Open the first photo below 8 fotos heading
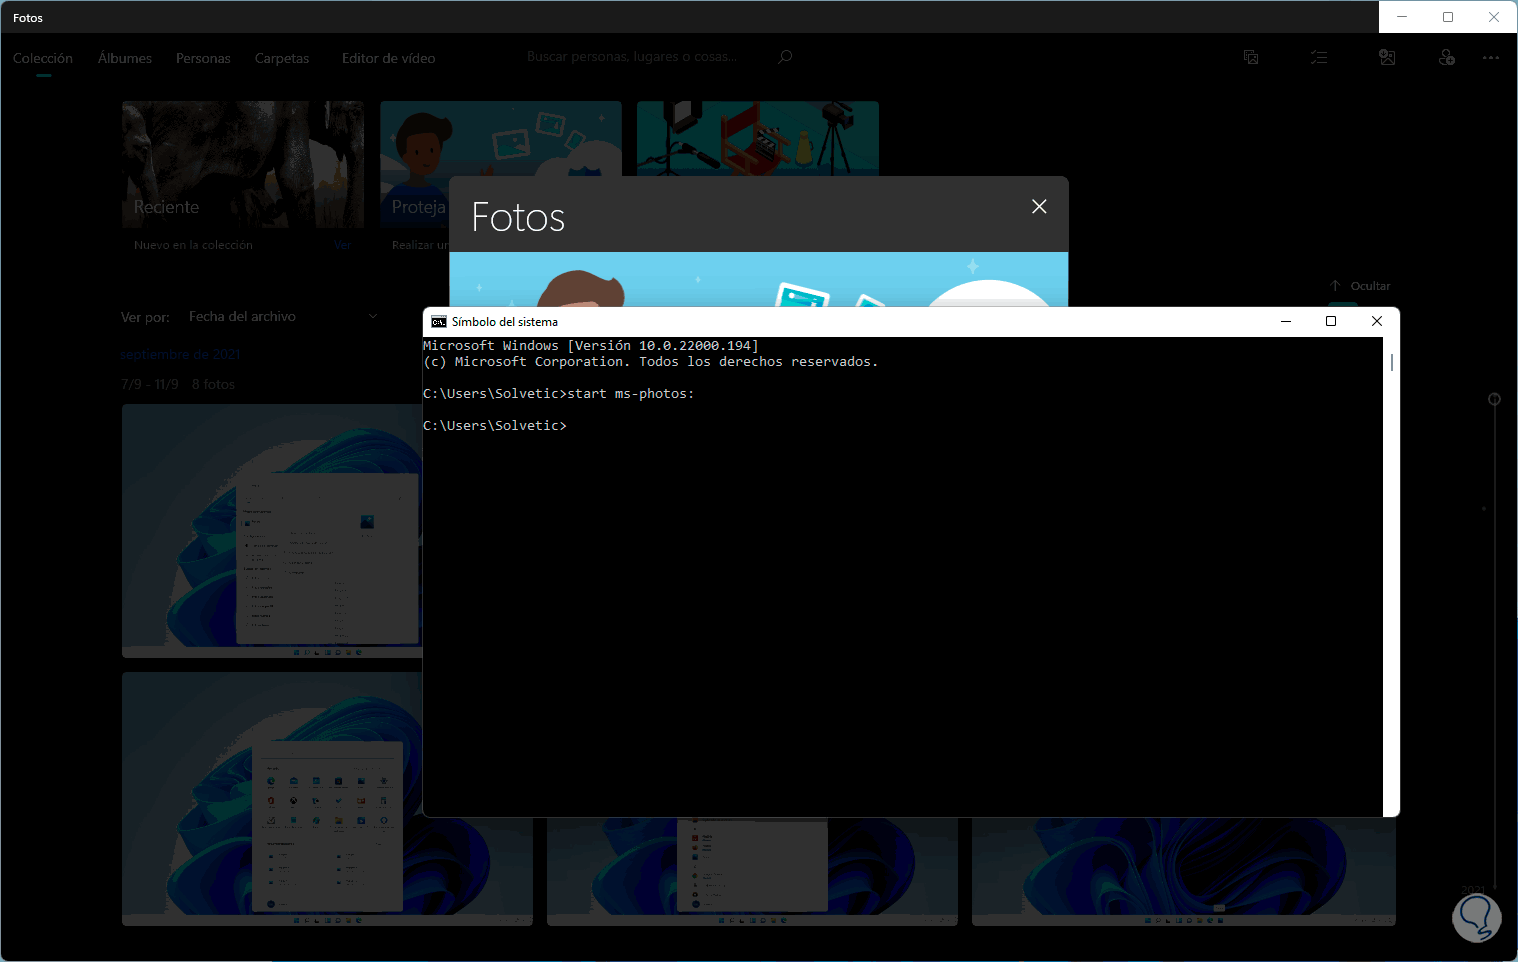1518x962 pixels. (x=272, y=531)
